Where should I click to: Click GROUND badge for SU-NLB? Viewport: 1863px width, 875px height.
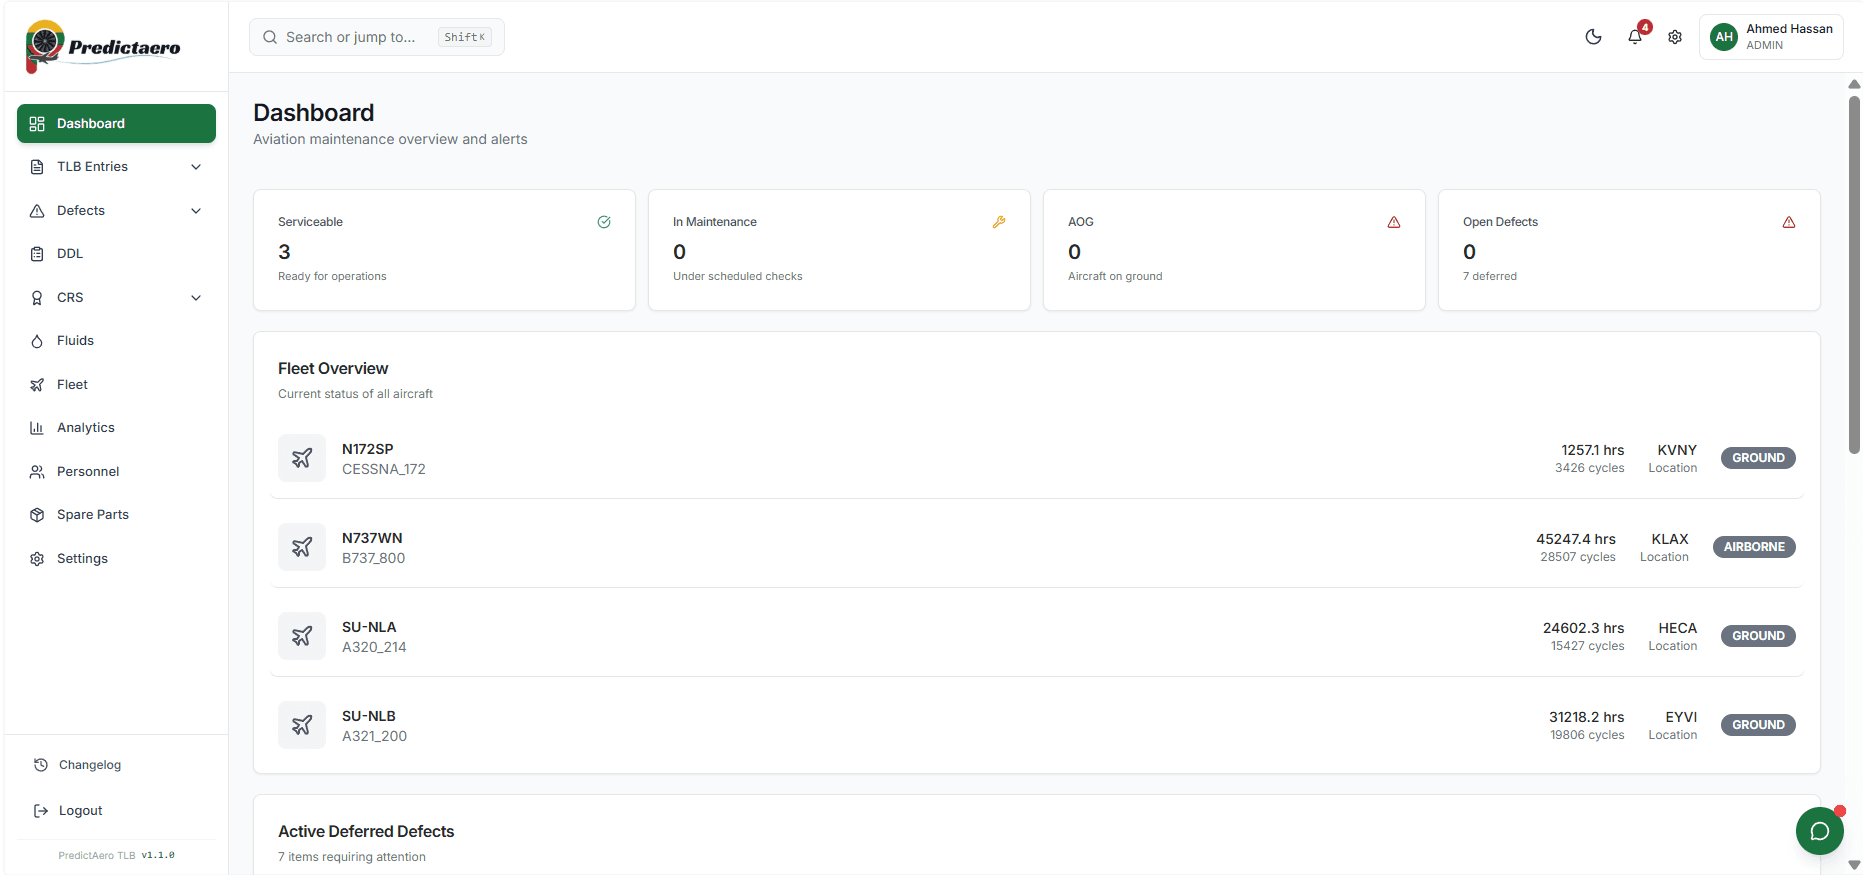click(x=1758, y=725)
